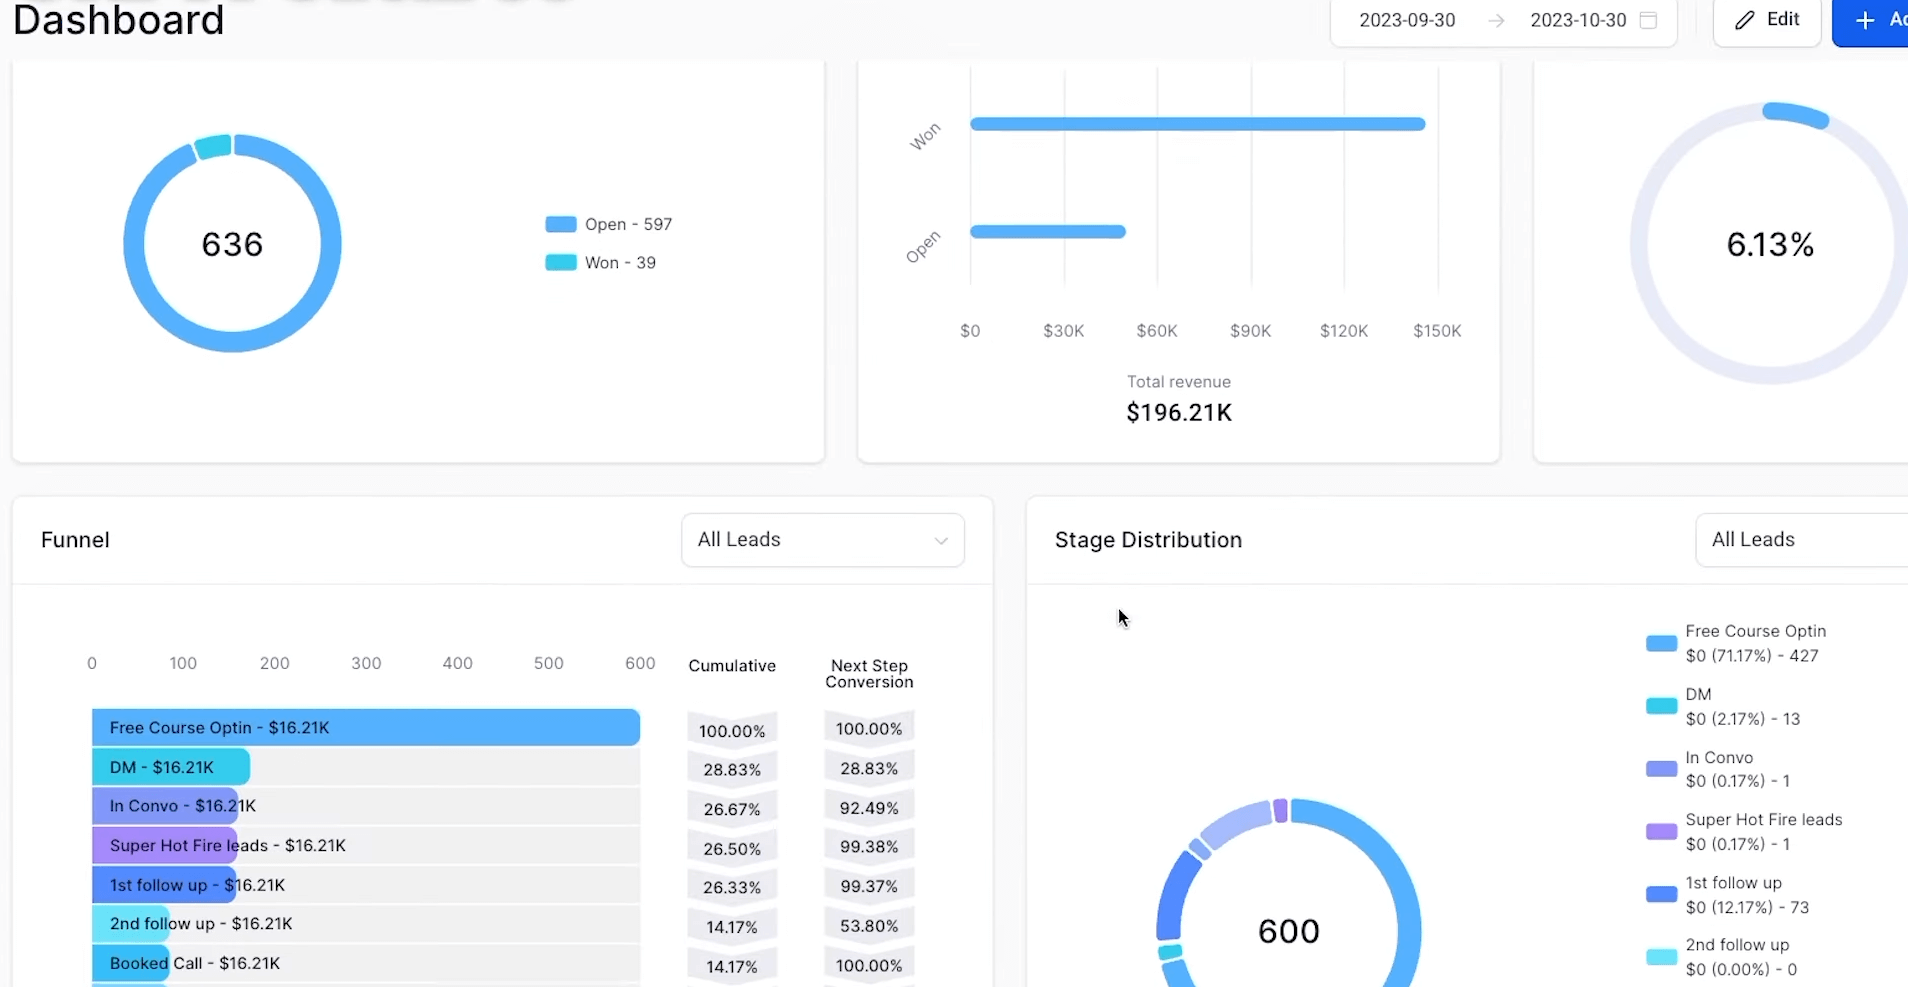Click the 636 opportunities donut center
The height and width of the screenshot is (987, 1908).
[x=232, y=244]
